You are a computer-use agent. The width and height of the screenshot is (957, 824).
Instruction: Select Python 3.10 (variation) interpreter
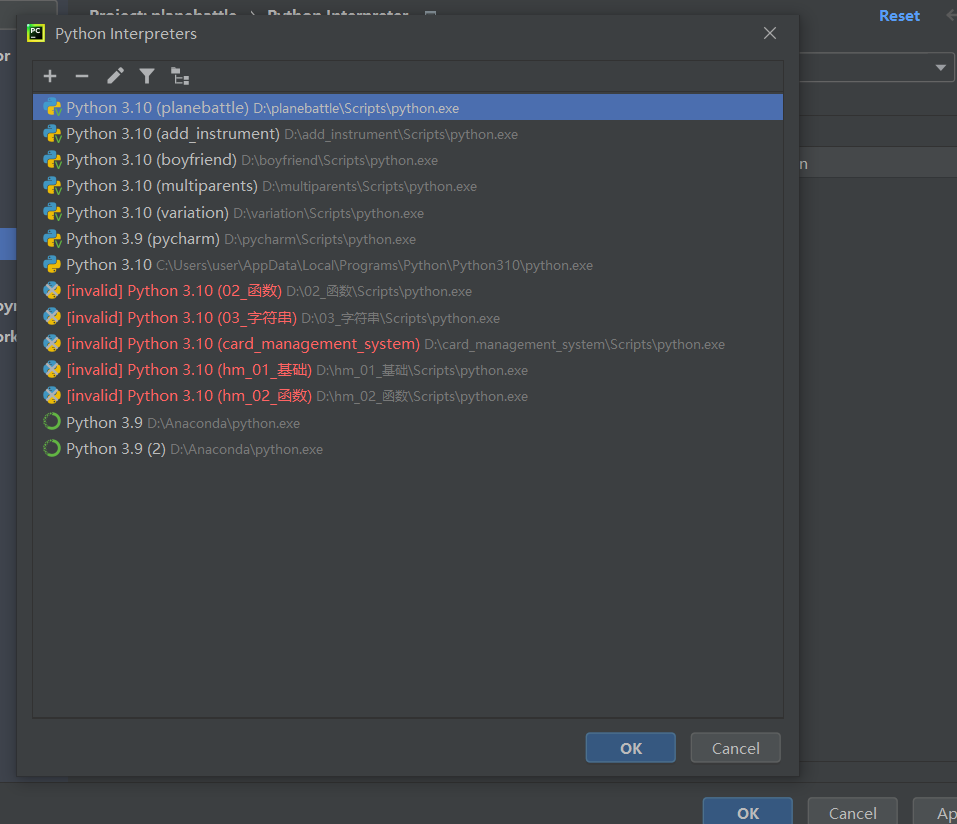(x=408, y=212)
